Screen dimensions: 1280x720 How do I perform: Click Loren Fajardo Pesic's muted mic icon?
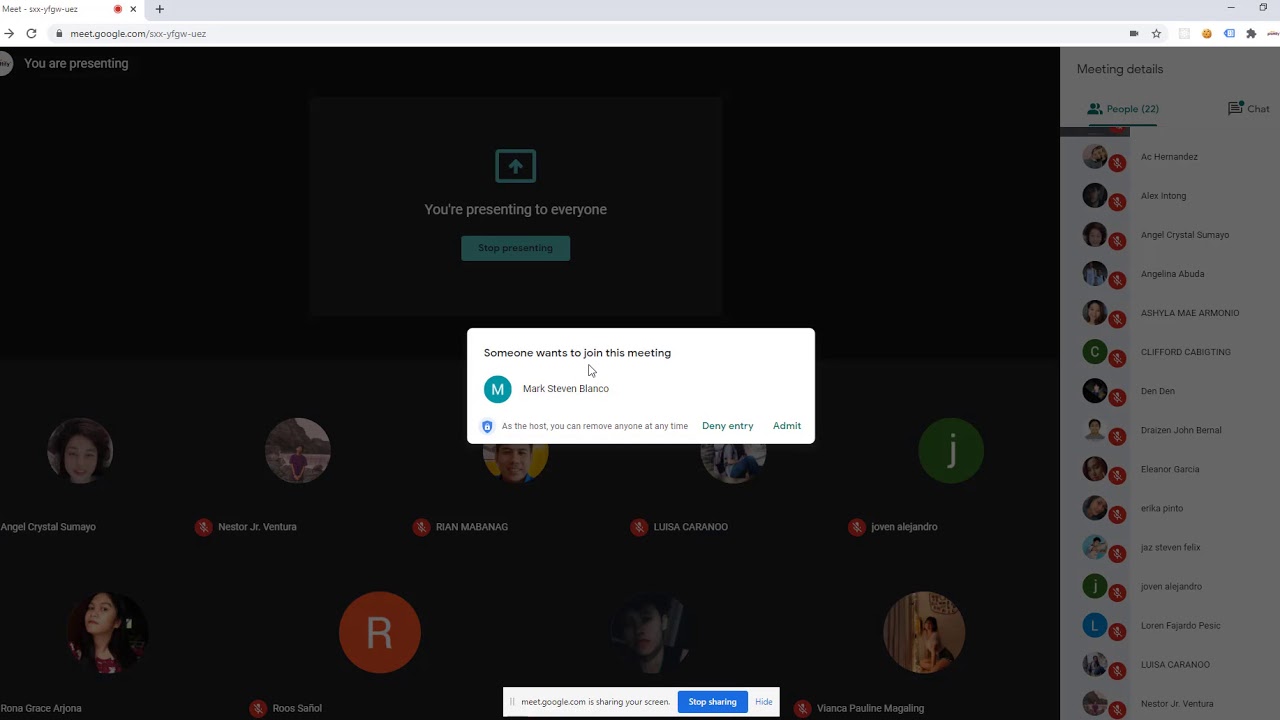1118,632
